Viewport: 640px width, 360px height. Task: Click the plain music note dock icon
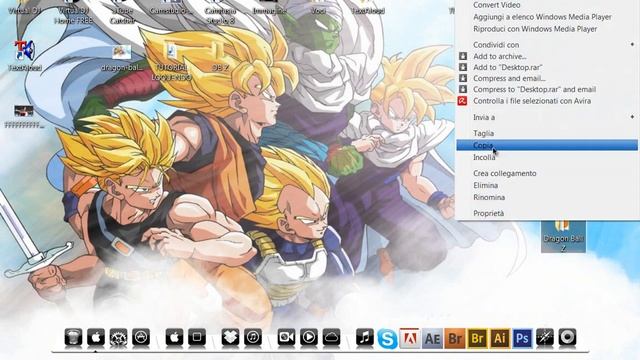[x=364, y=338]
